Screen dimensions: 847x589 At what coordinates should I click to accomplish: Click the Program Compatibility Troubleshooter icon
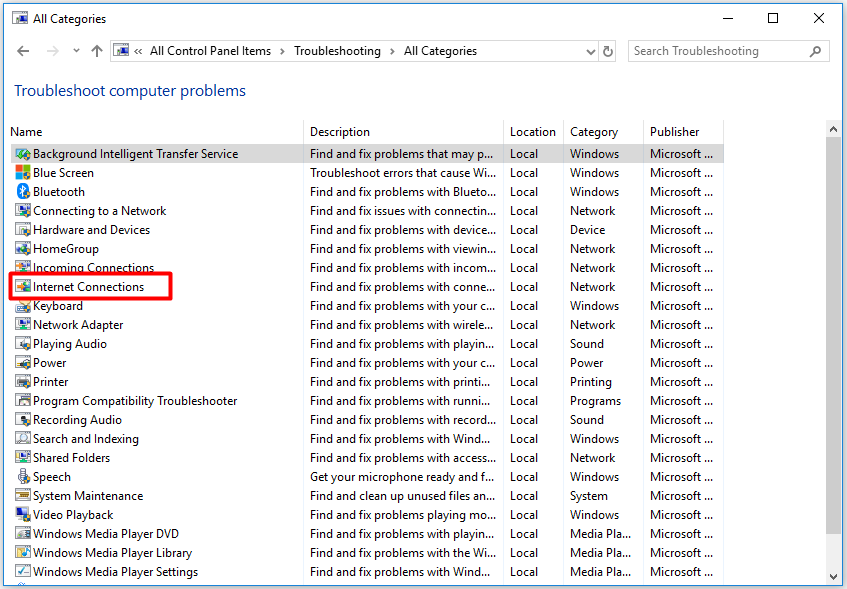[23, 401]
